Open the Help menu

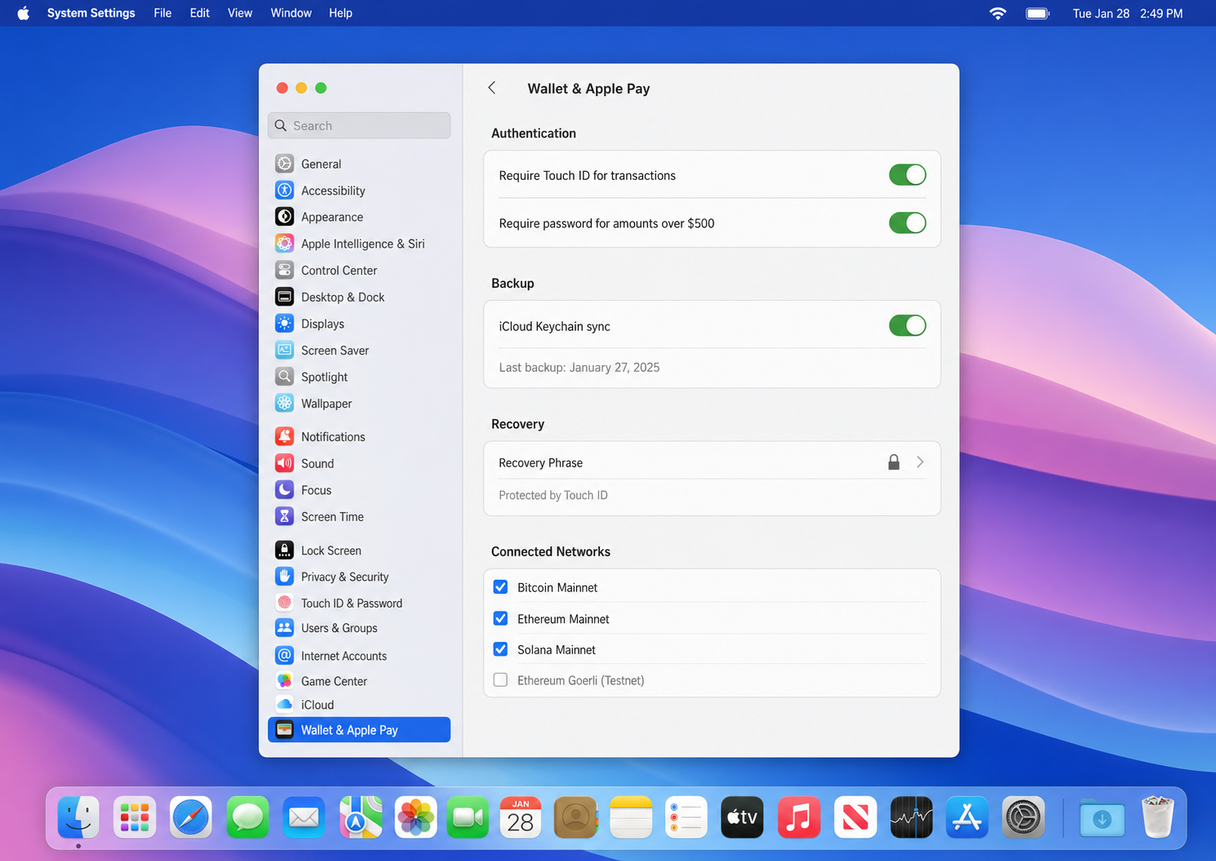[341, 13]
